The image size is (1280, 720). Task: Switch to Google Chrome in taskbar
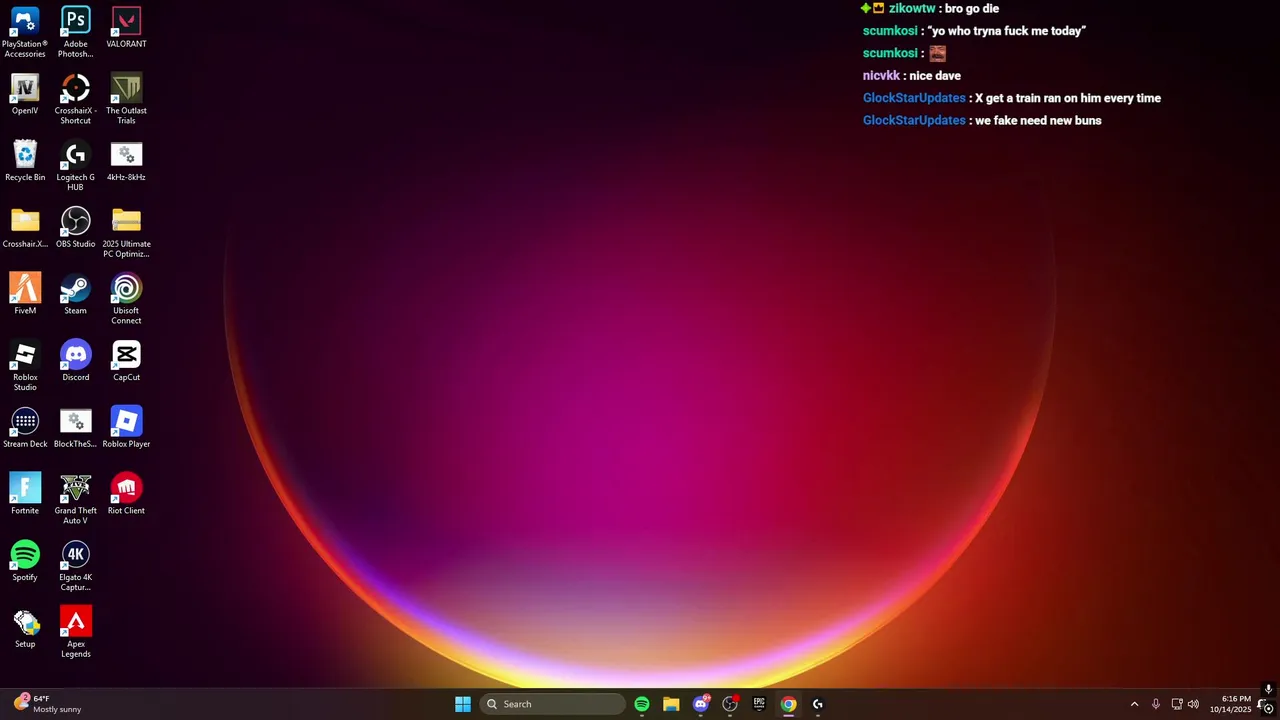pyautogui.click(x=788, y=704)
